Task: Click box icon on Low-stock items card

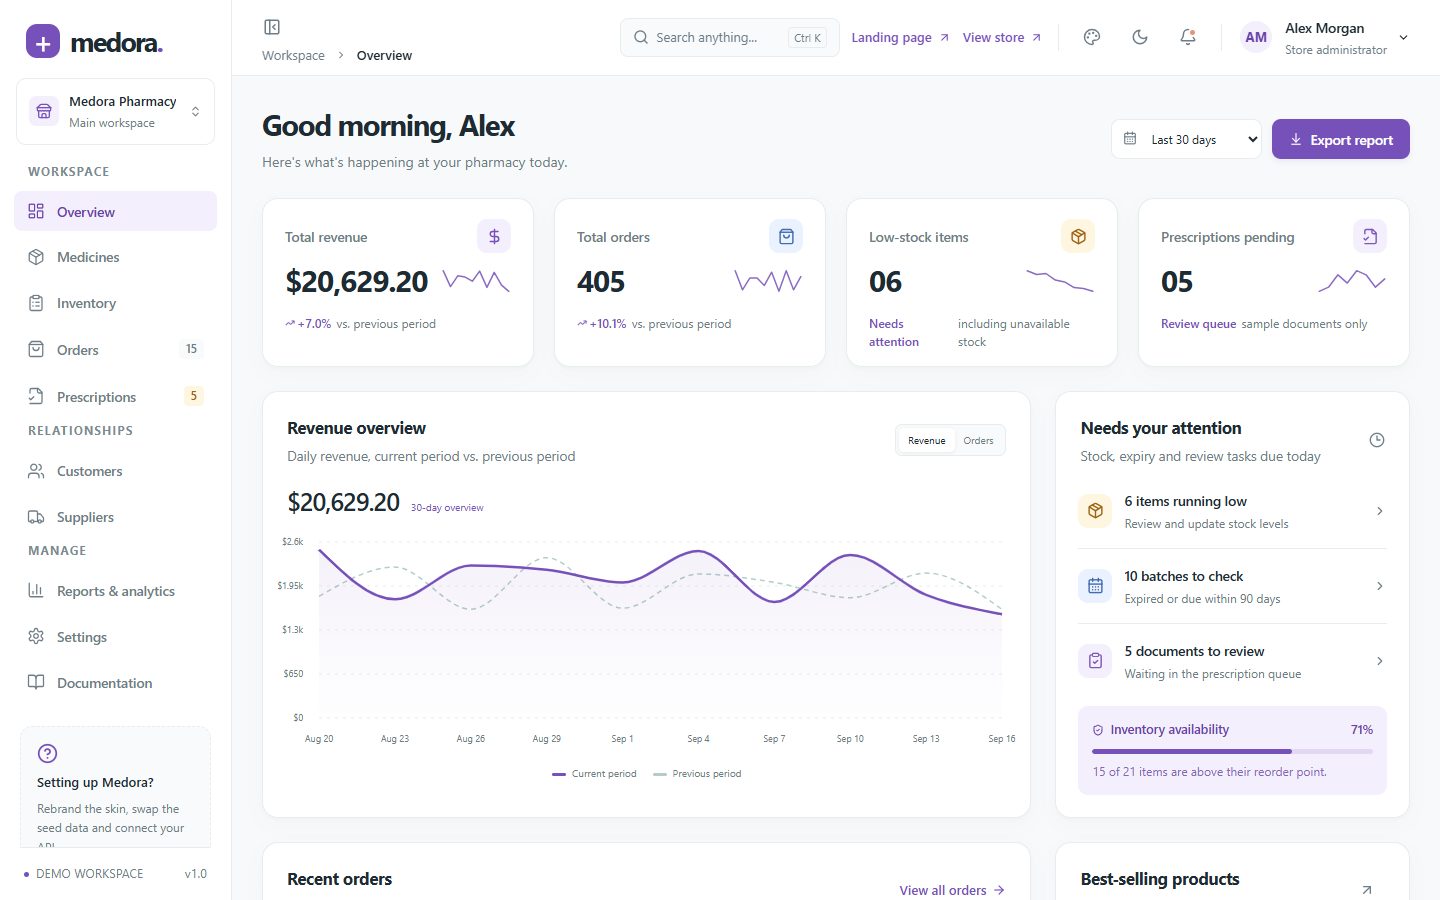Action: [x=1078, y=237]
